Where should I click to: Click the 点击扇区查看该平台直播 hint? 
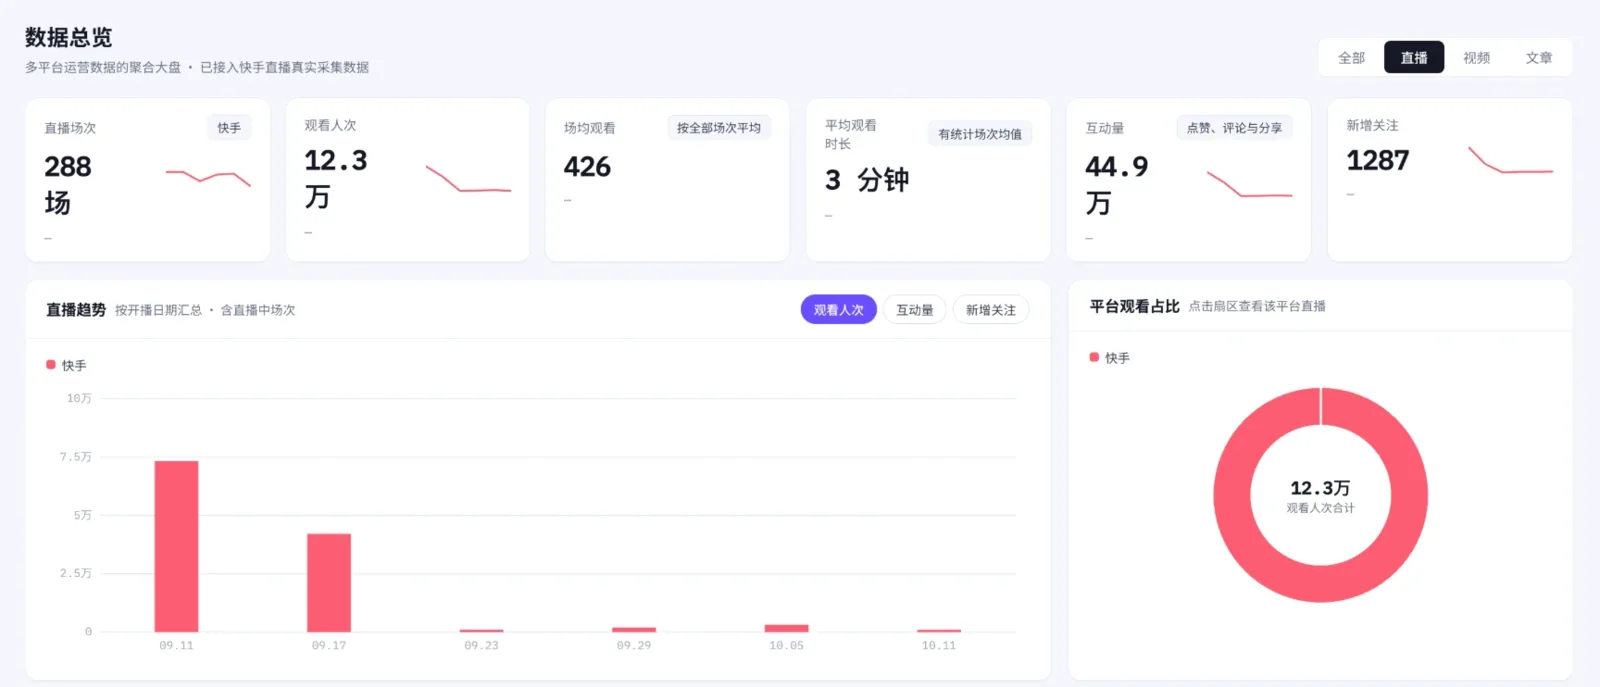(x=1257, y=306)
